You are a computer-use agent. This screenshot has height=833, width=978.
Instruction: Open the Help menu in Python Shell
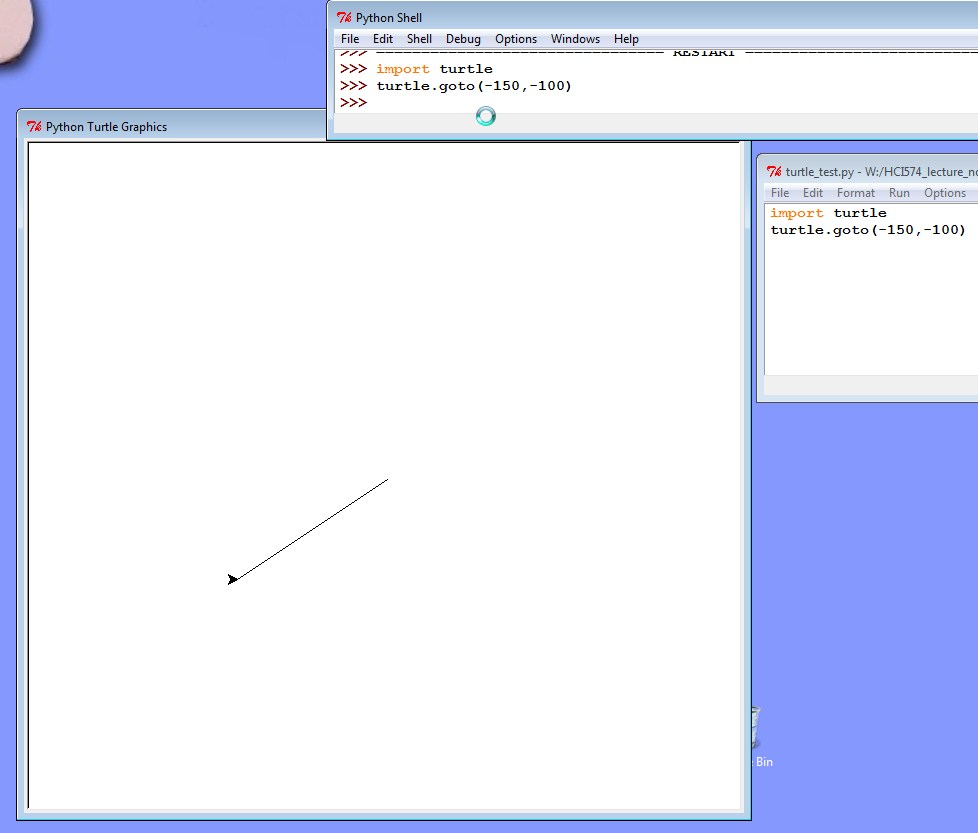pyautogui.click(x=626, y=39)
